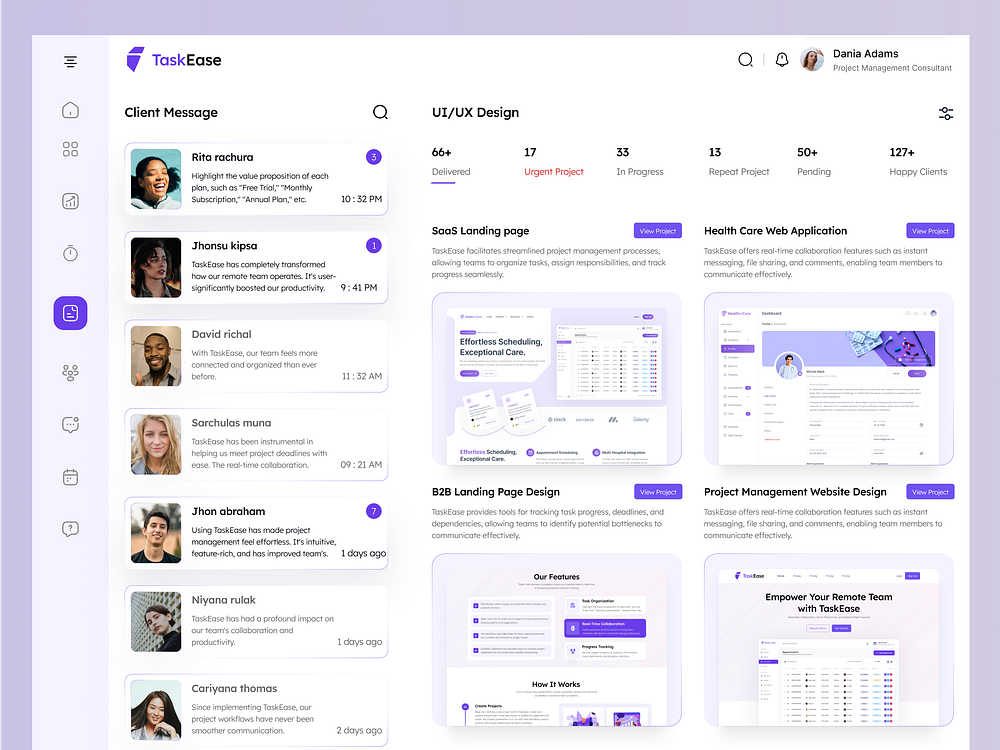Viewport: 1000px width, 750px height.
Task: Select the team members icon in sidebar
Action: (70, 372)
